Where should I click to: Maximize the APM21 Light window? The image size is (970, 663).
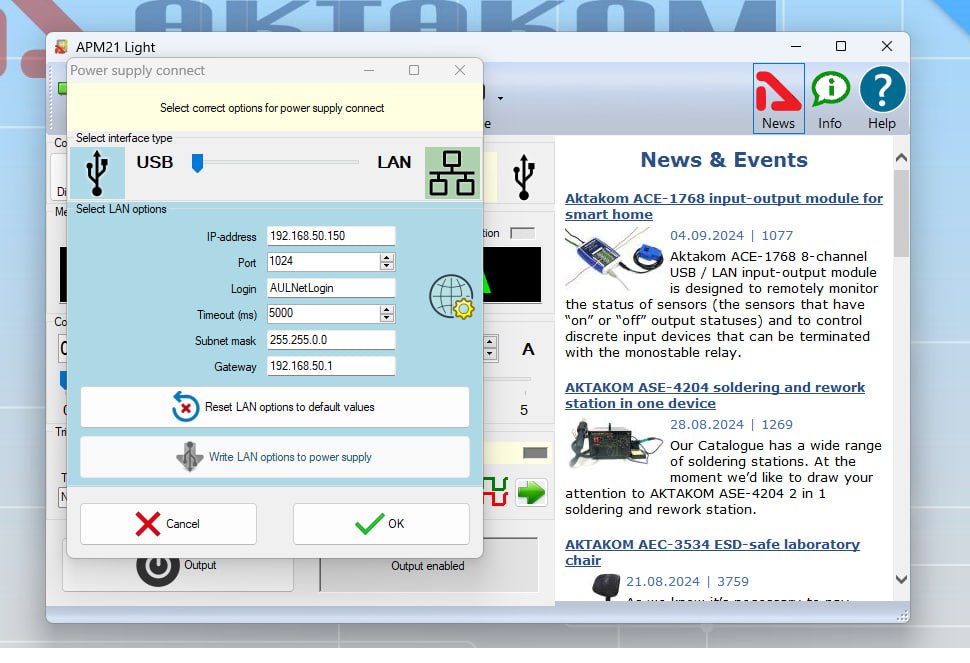tap(841, 46)
